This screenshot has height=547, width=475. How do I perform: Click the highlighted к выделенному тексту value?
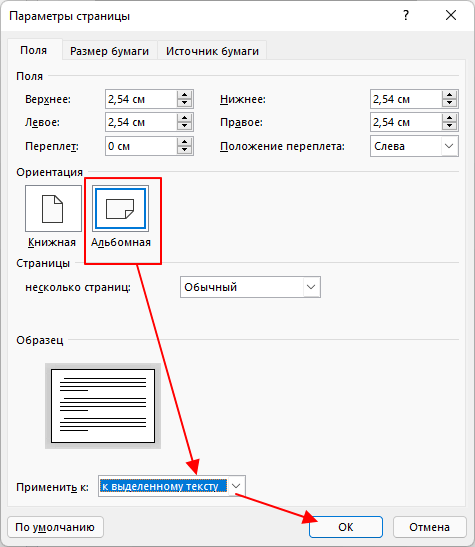(x=164, y=486)
